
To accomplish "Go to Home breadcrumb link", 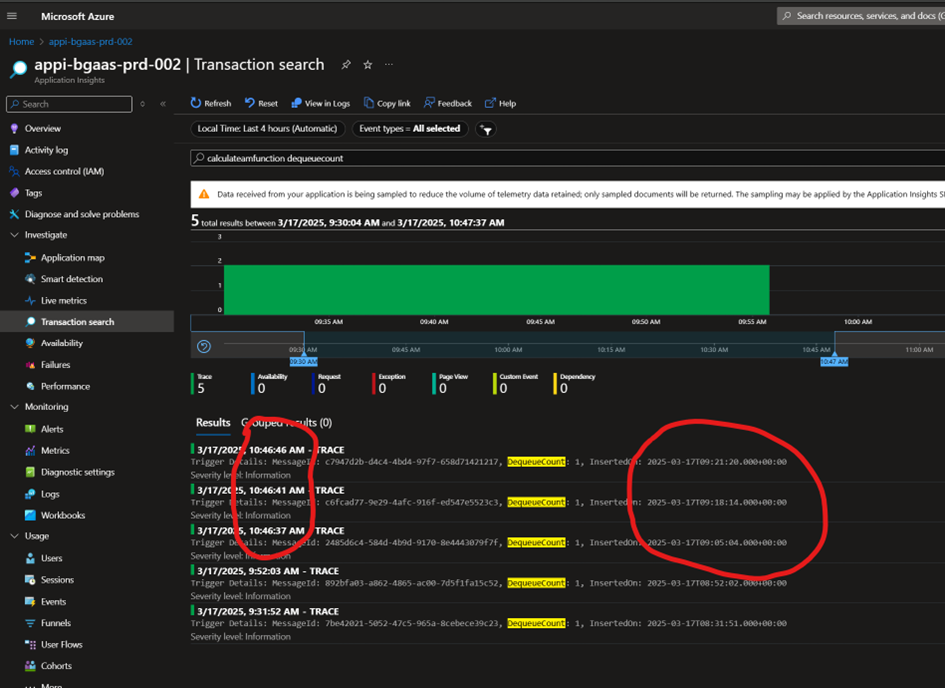I will [x=21, y=42].
